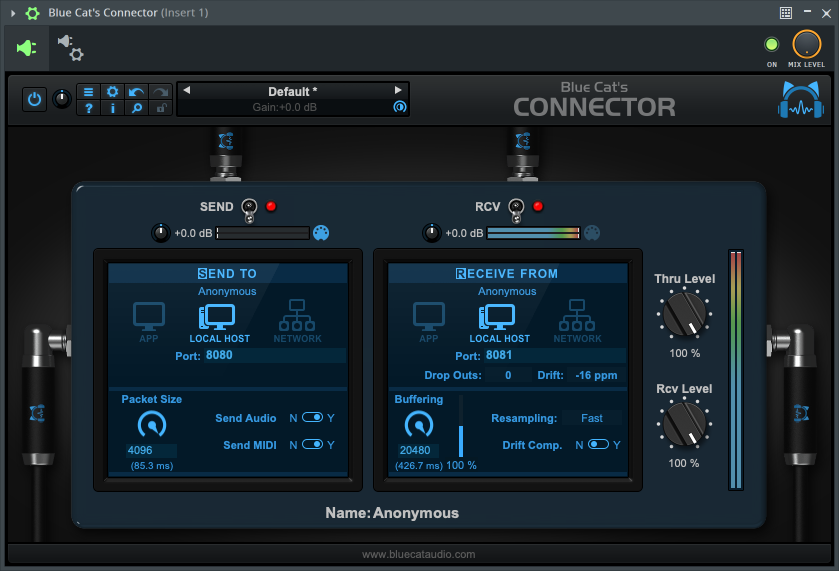Toggle the blue power bypass button
Viewport: 839px width, 571px height.
34,100
